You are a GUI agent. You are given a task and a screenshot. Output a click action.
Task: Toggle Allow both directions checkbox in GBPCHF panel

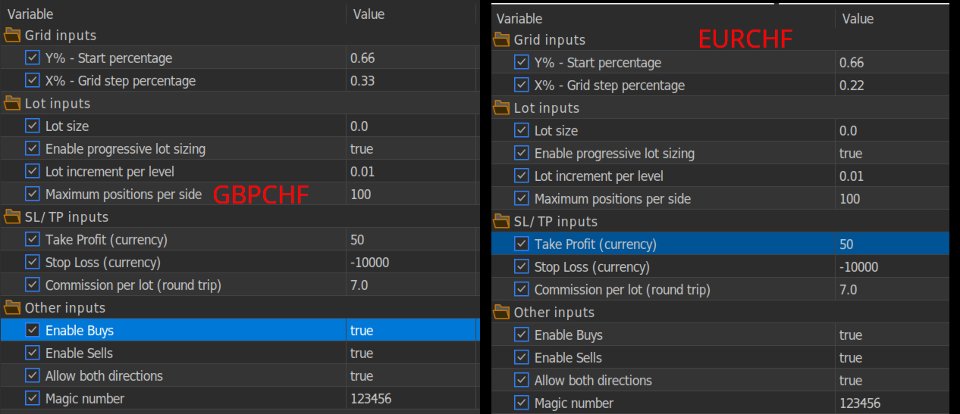click(32, 375)
